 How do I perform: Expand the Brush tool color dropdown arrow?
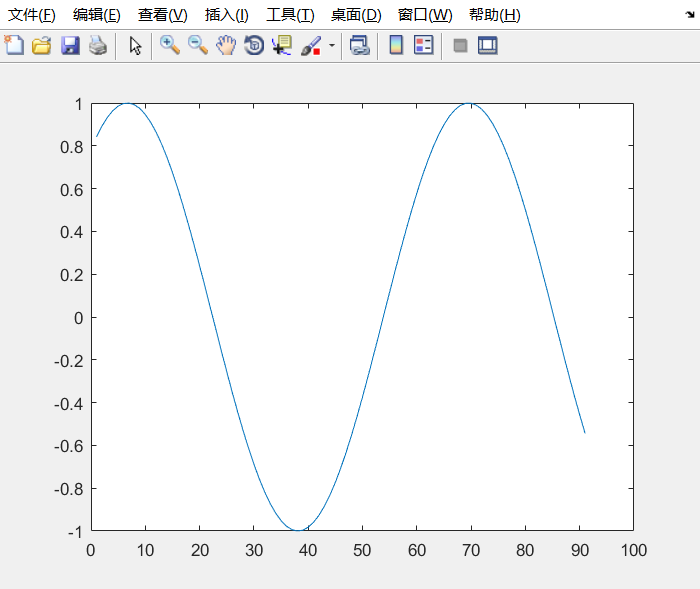coord(332,45)
